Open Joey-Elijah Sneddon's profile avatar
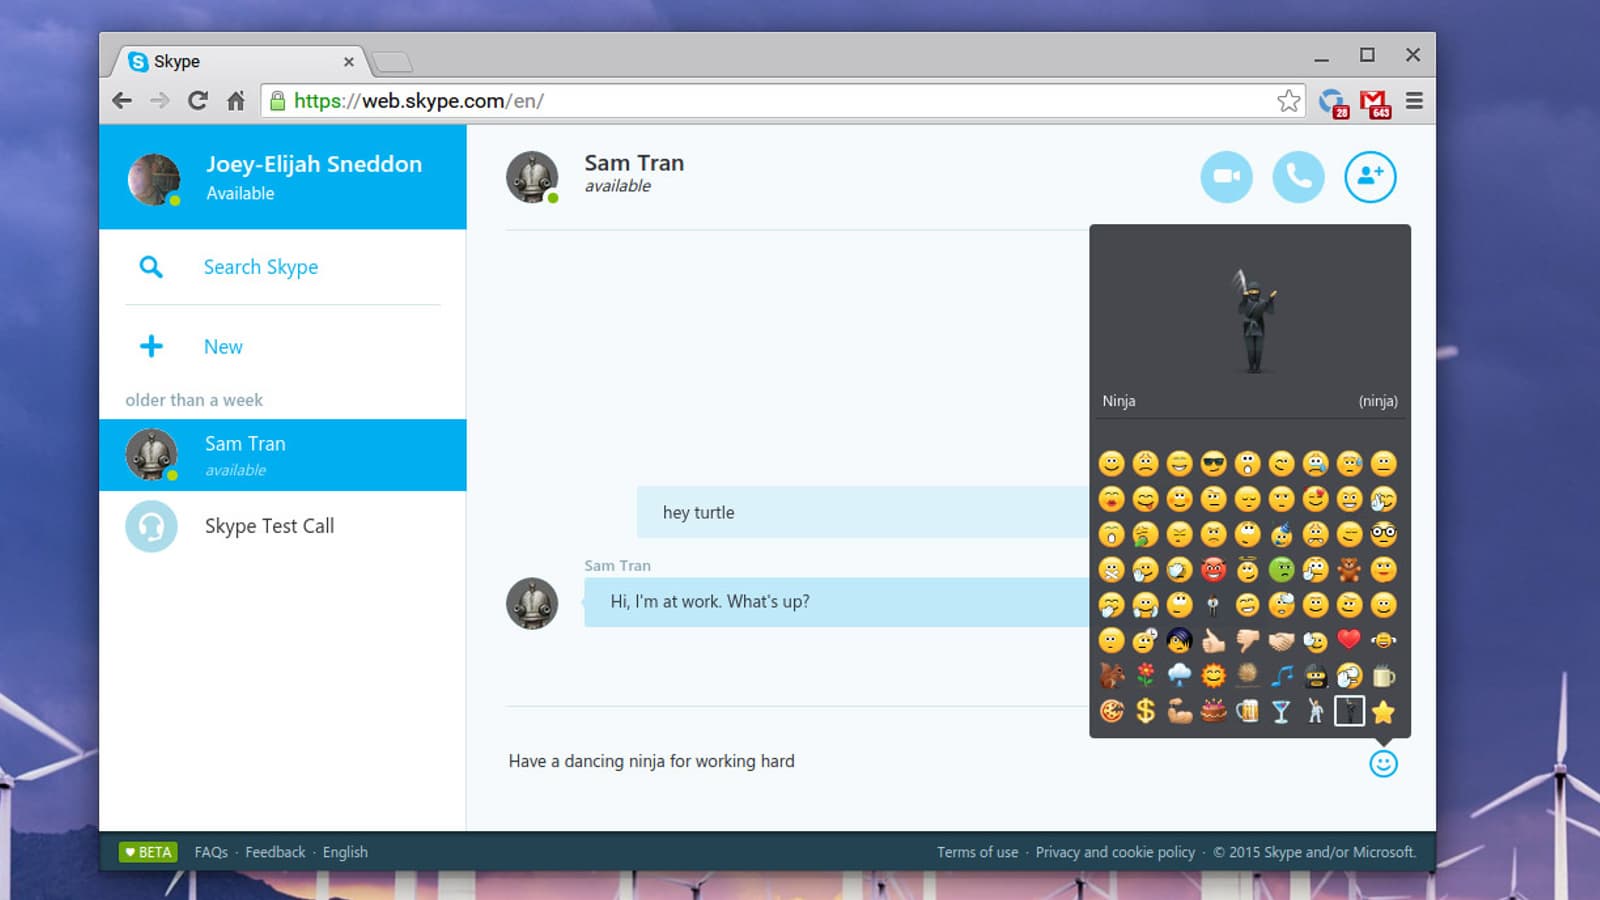The width and height of the screenshot is (1600, 900). tap(154, 179)
